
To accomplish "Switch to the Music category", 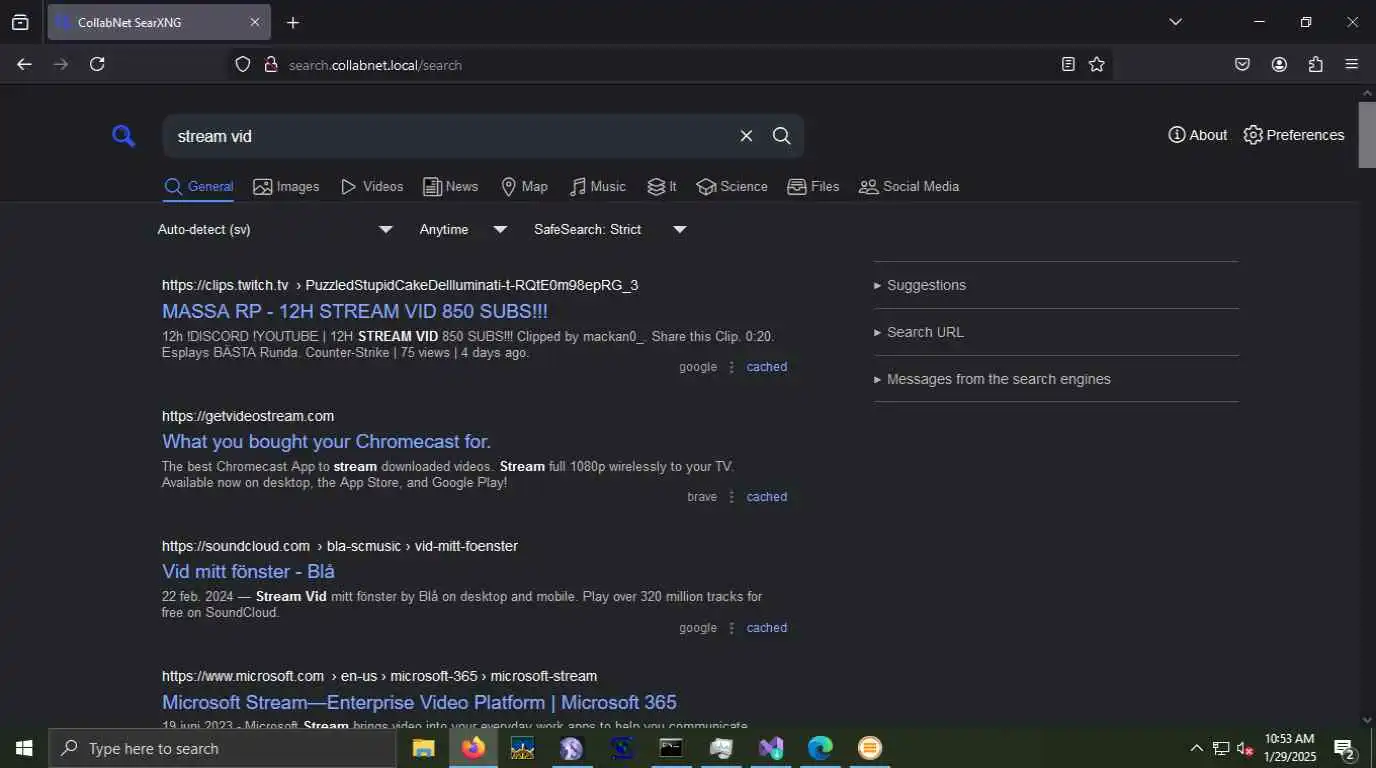I will [598, 187].
